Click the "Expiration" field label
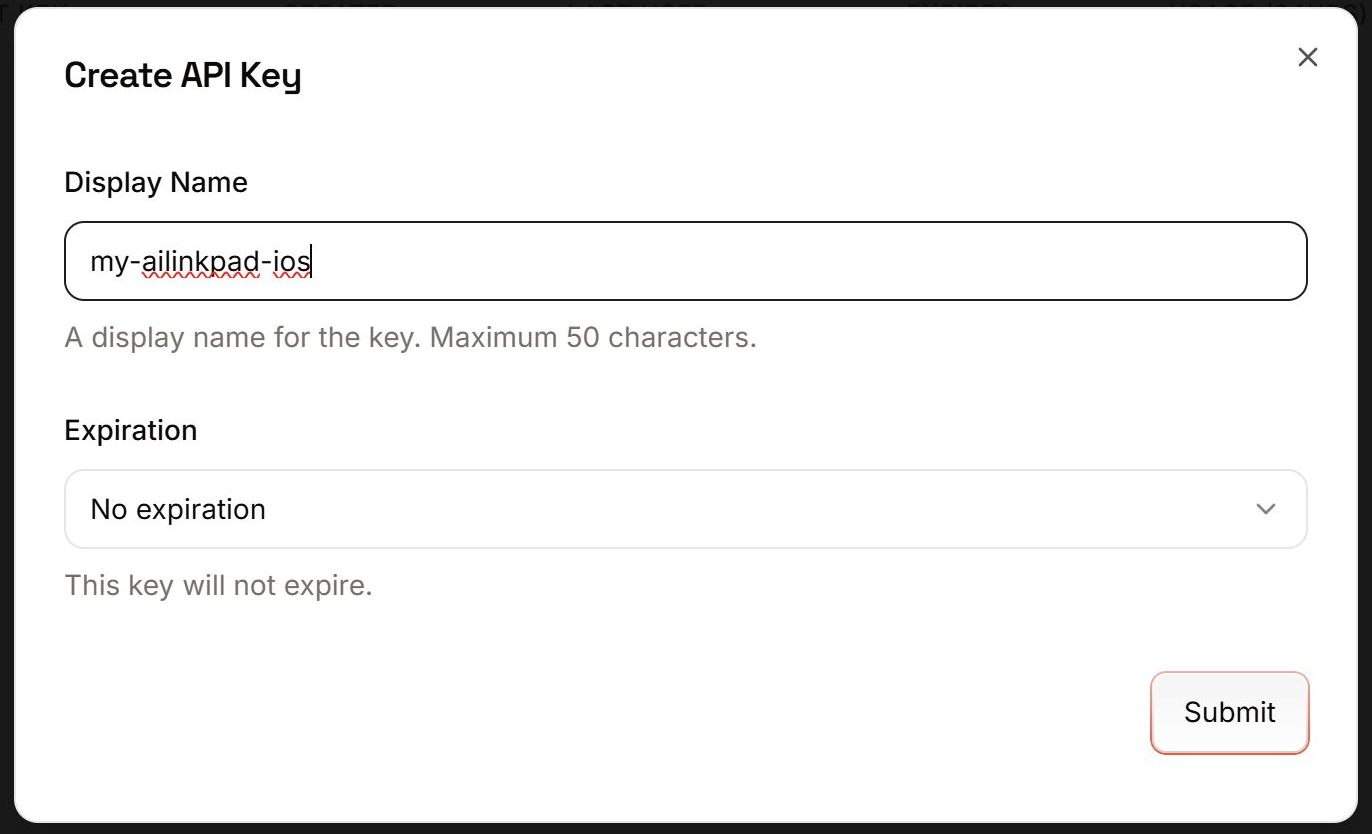The image size is (1372, 834). (131, 430)
